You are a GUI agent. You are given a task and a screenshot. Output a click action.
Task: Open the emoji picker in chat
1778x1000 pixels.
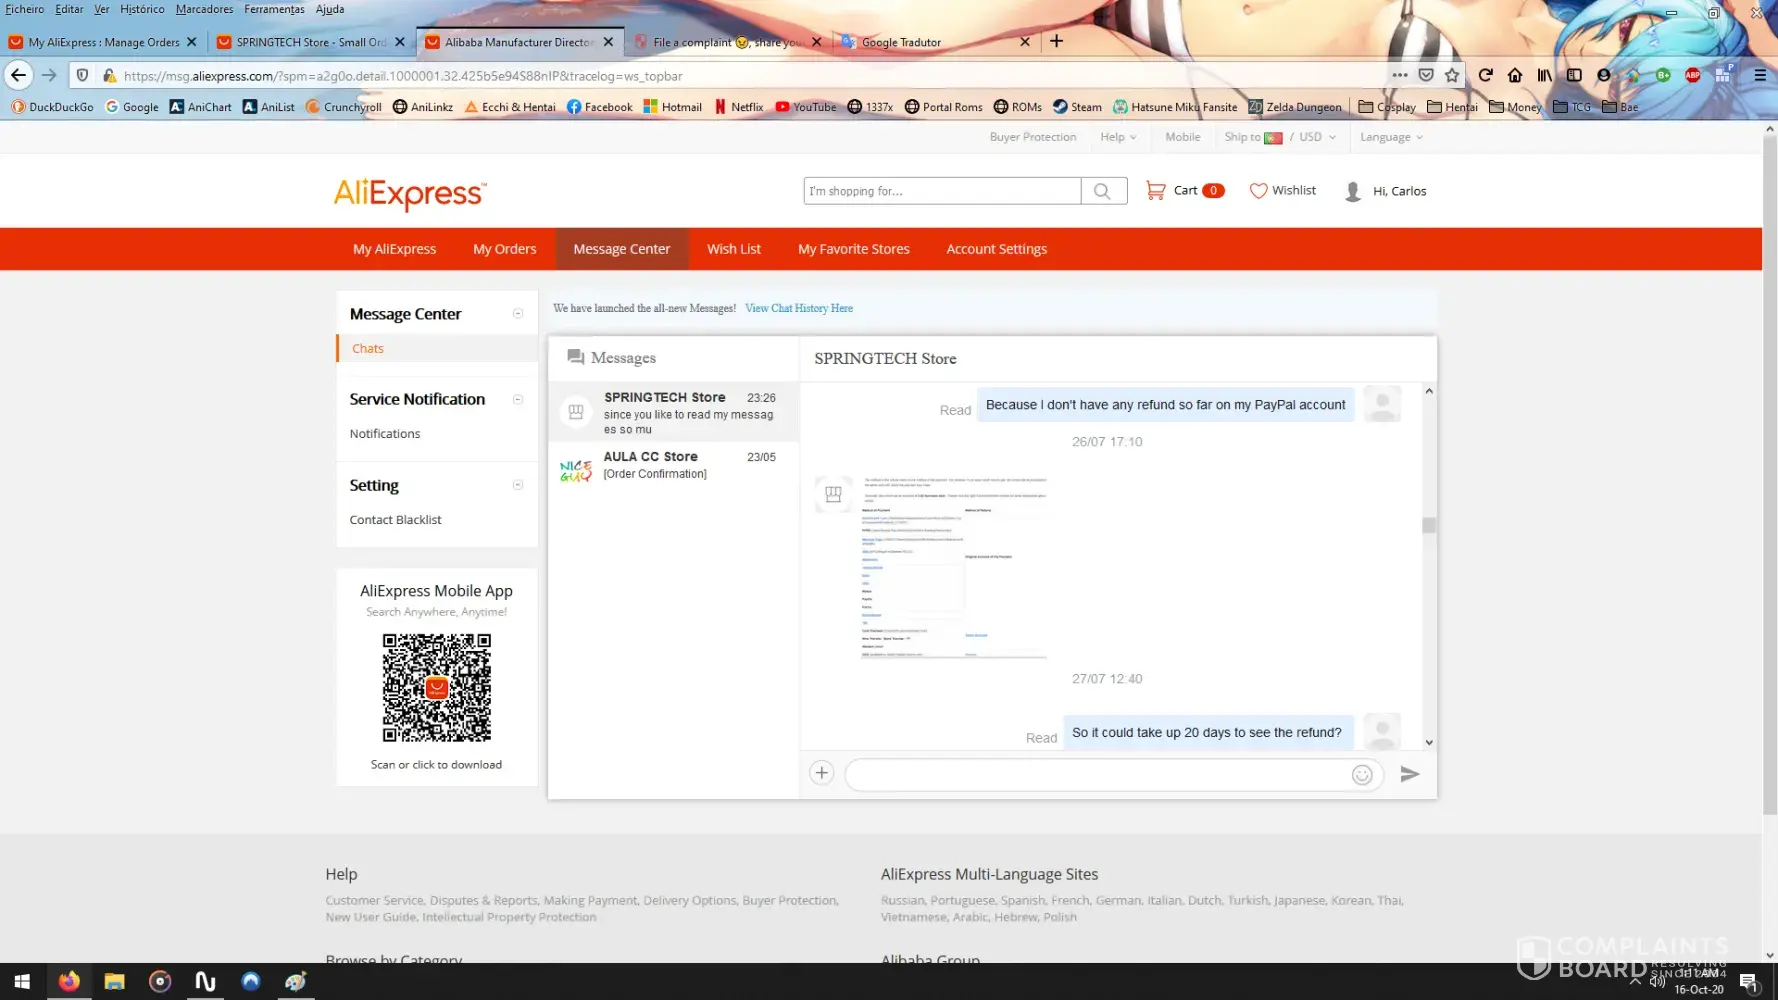click(x=1361, y=775)
